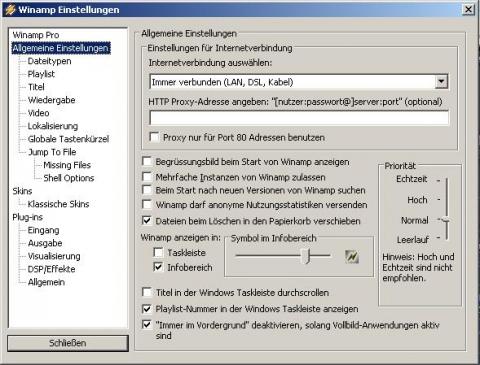Toggle 'Begrüssungsbild beim Start von Winamp anzeigen'
Viewport: 480px width, 365px height.
(147, 162)
